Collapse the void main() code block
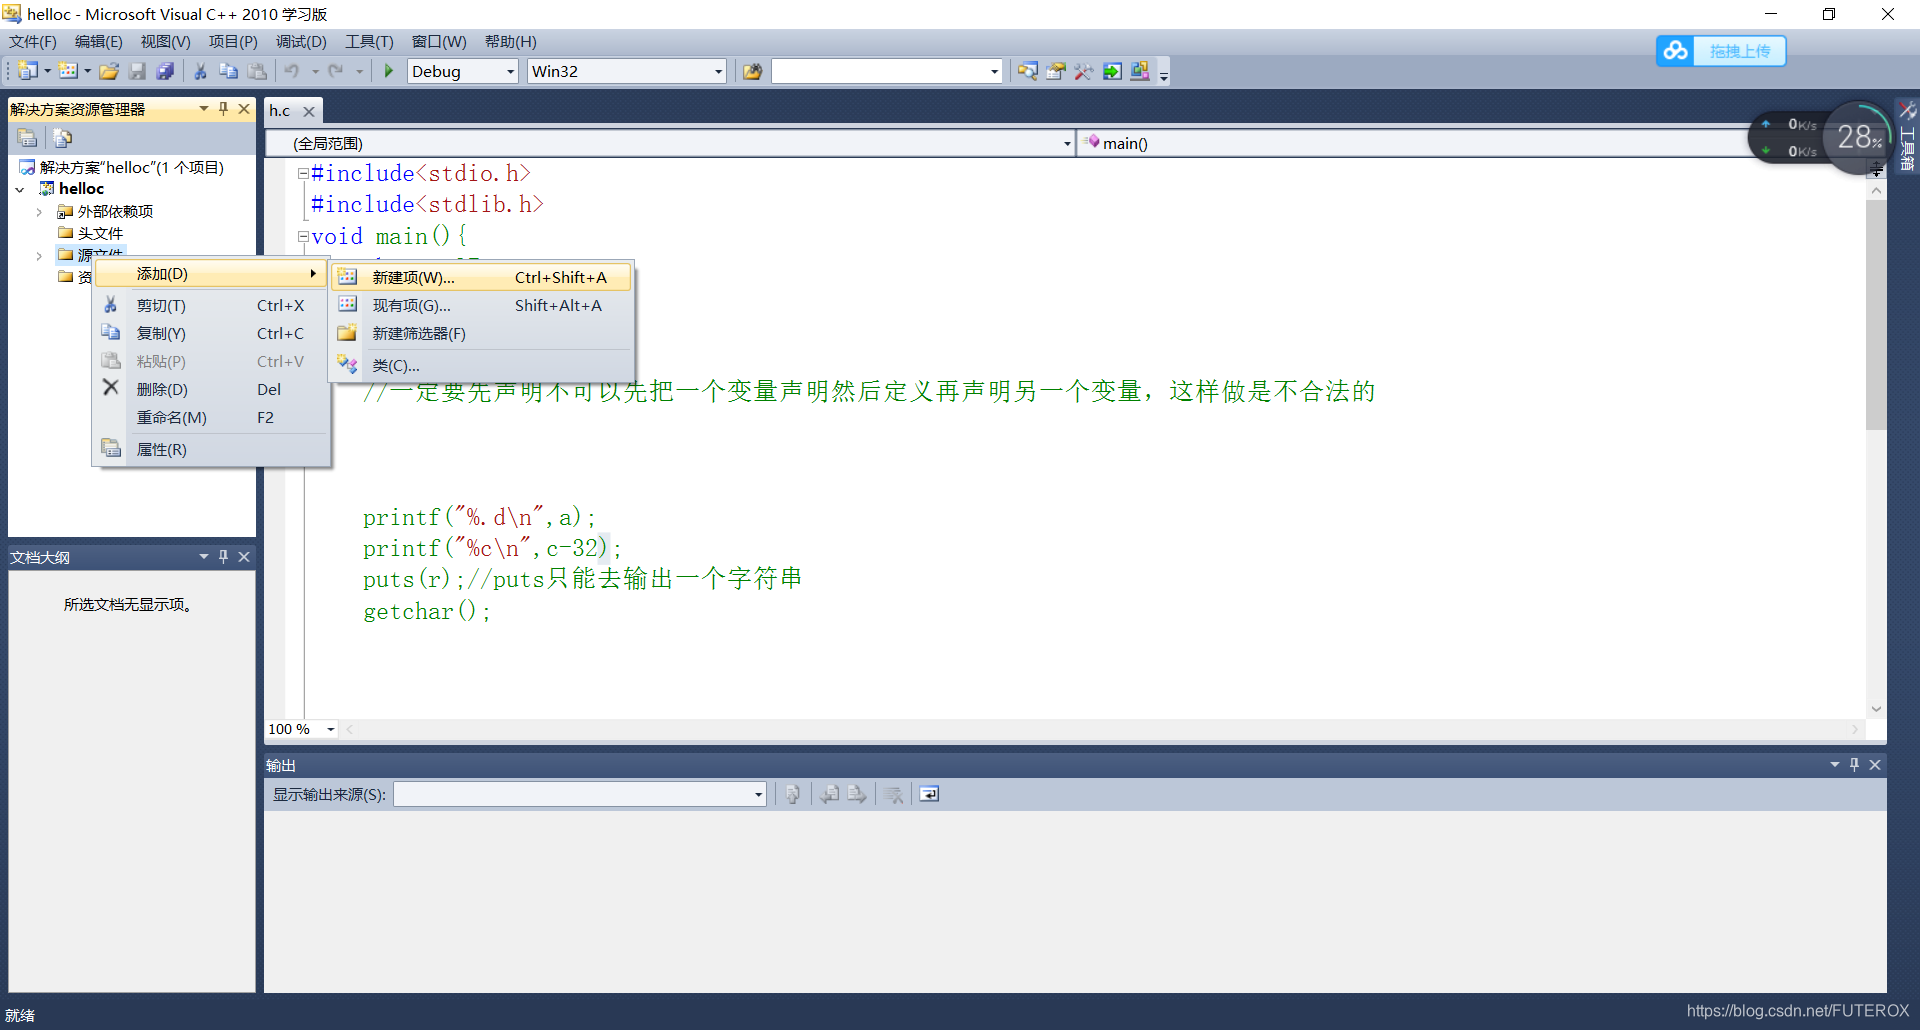 coord(302,237)
